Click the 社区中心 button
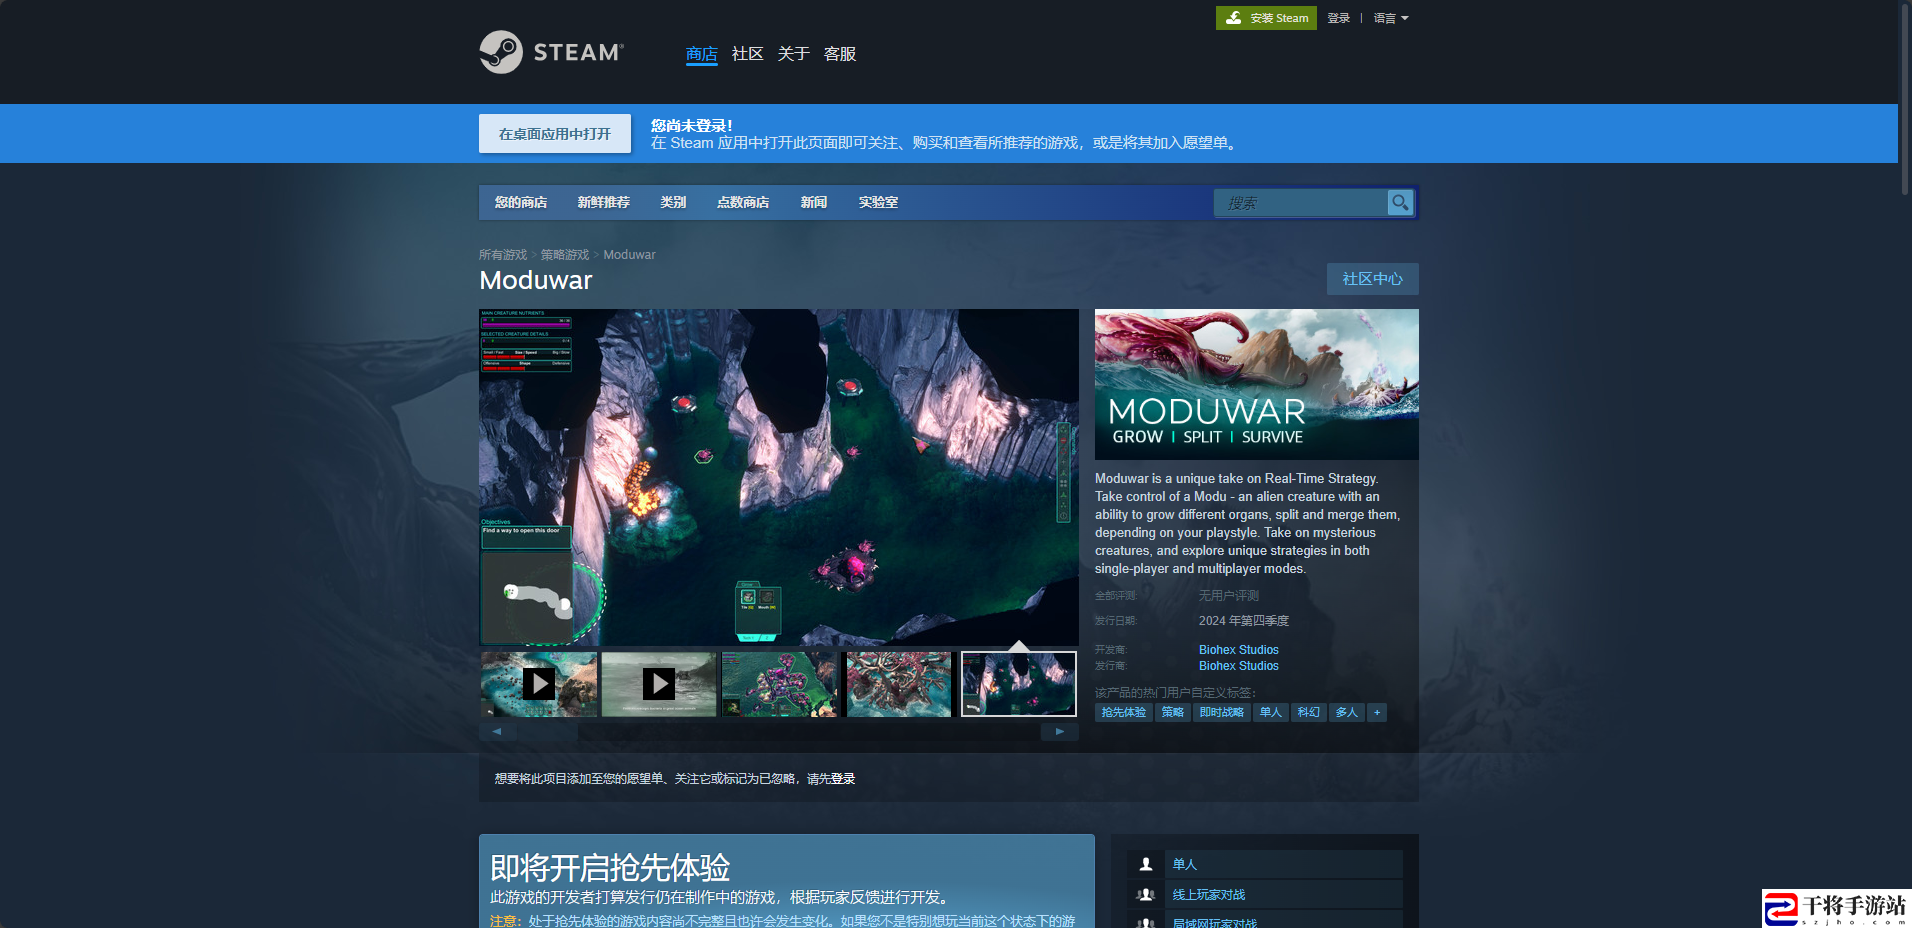This screenshot has height=928, width=1912. (x=1372, y=279)
